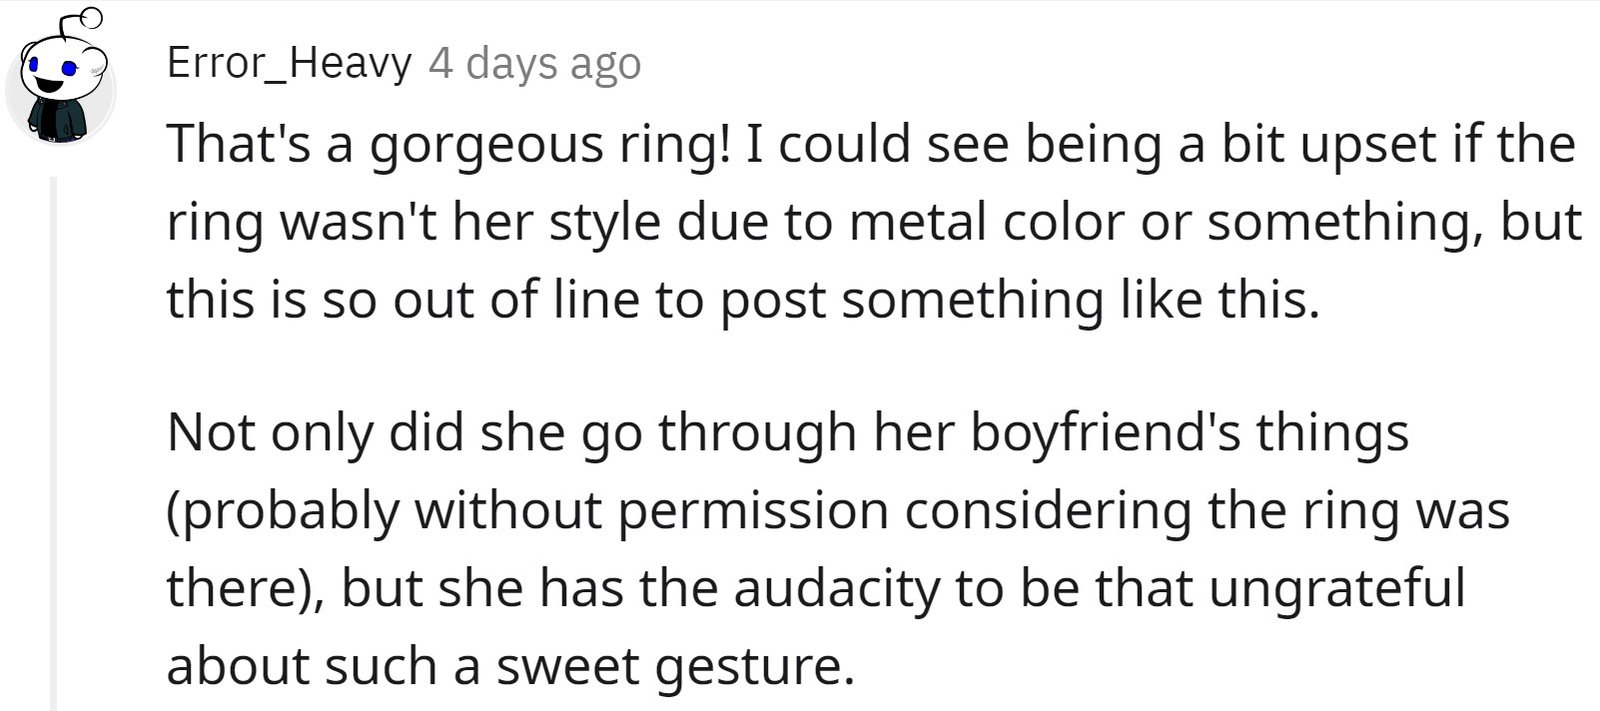Viewport: 1600px width, 711px height.
Task: Click the line 'this is so out of line'
Action: coord(743,299)
